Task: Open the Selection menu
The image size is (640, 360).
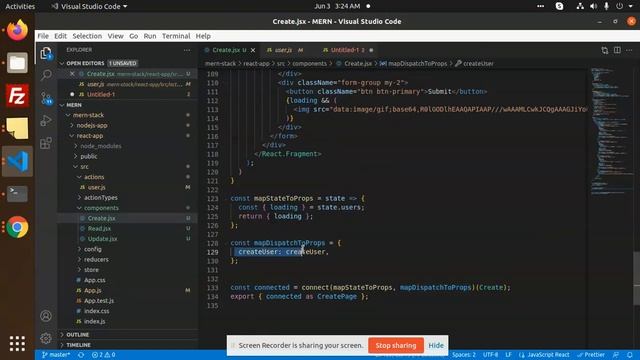Action: (87, 36)
